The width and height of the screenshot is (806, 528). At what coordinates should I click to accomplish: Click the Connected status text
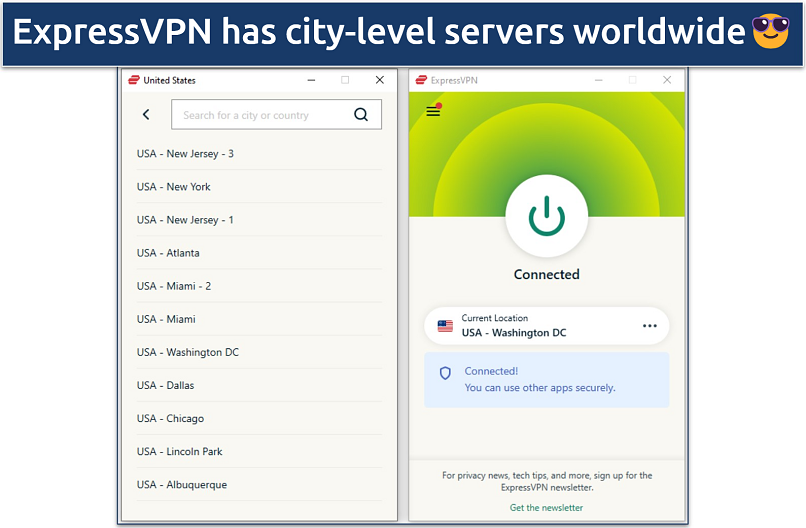point(546,275)
